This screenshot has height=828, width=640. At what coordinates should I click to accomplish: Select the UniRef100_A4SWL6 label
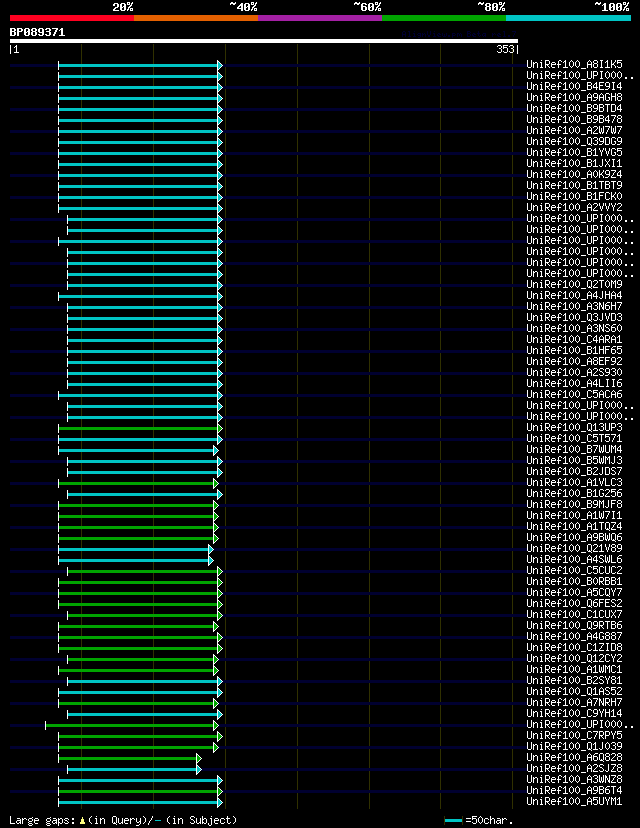[x=574, y=560]
